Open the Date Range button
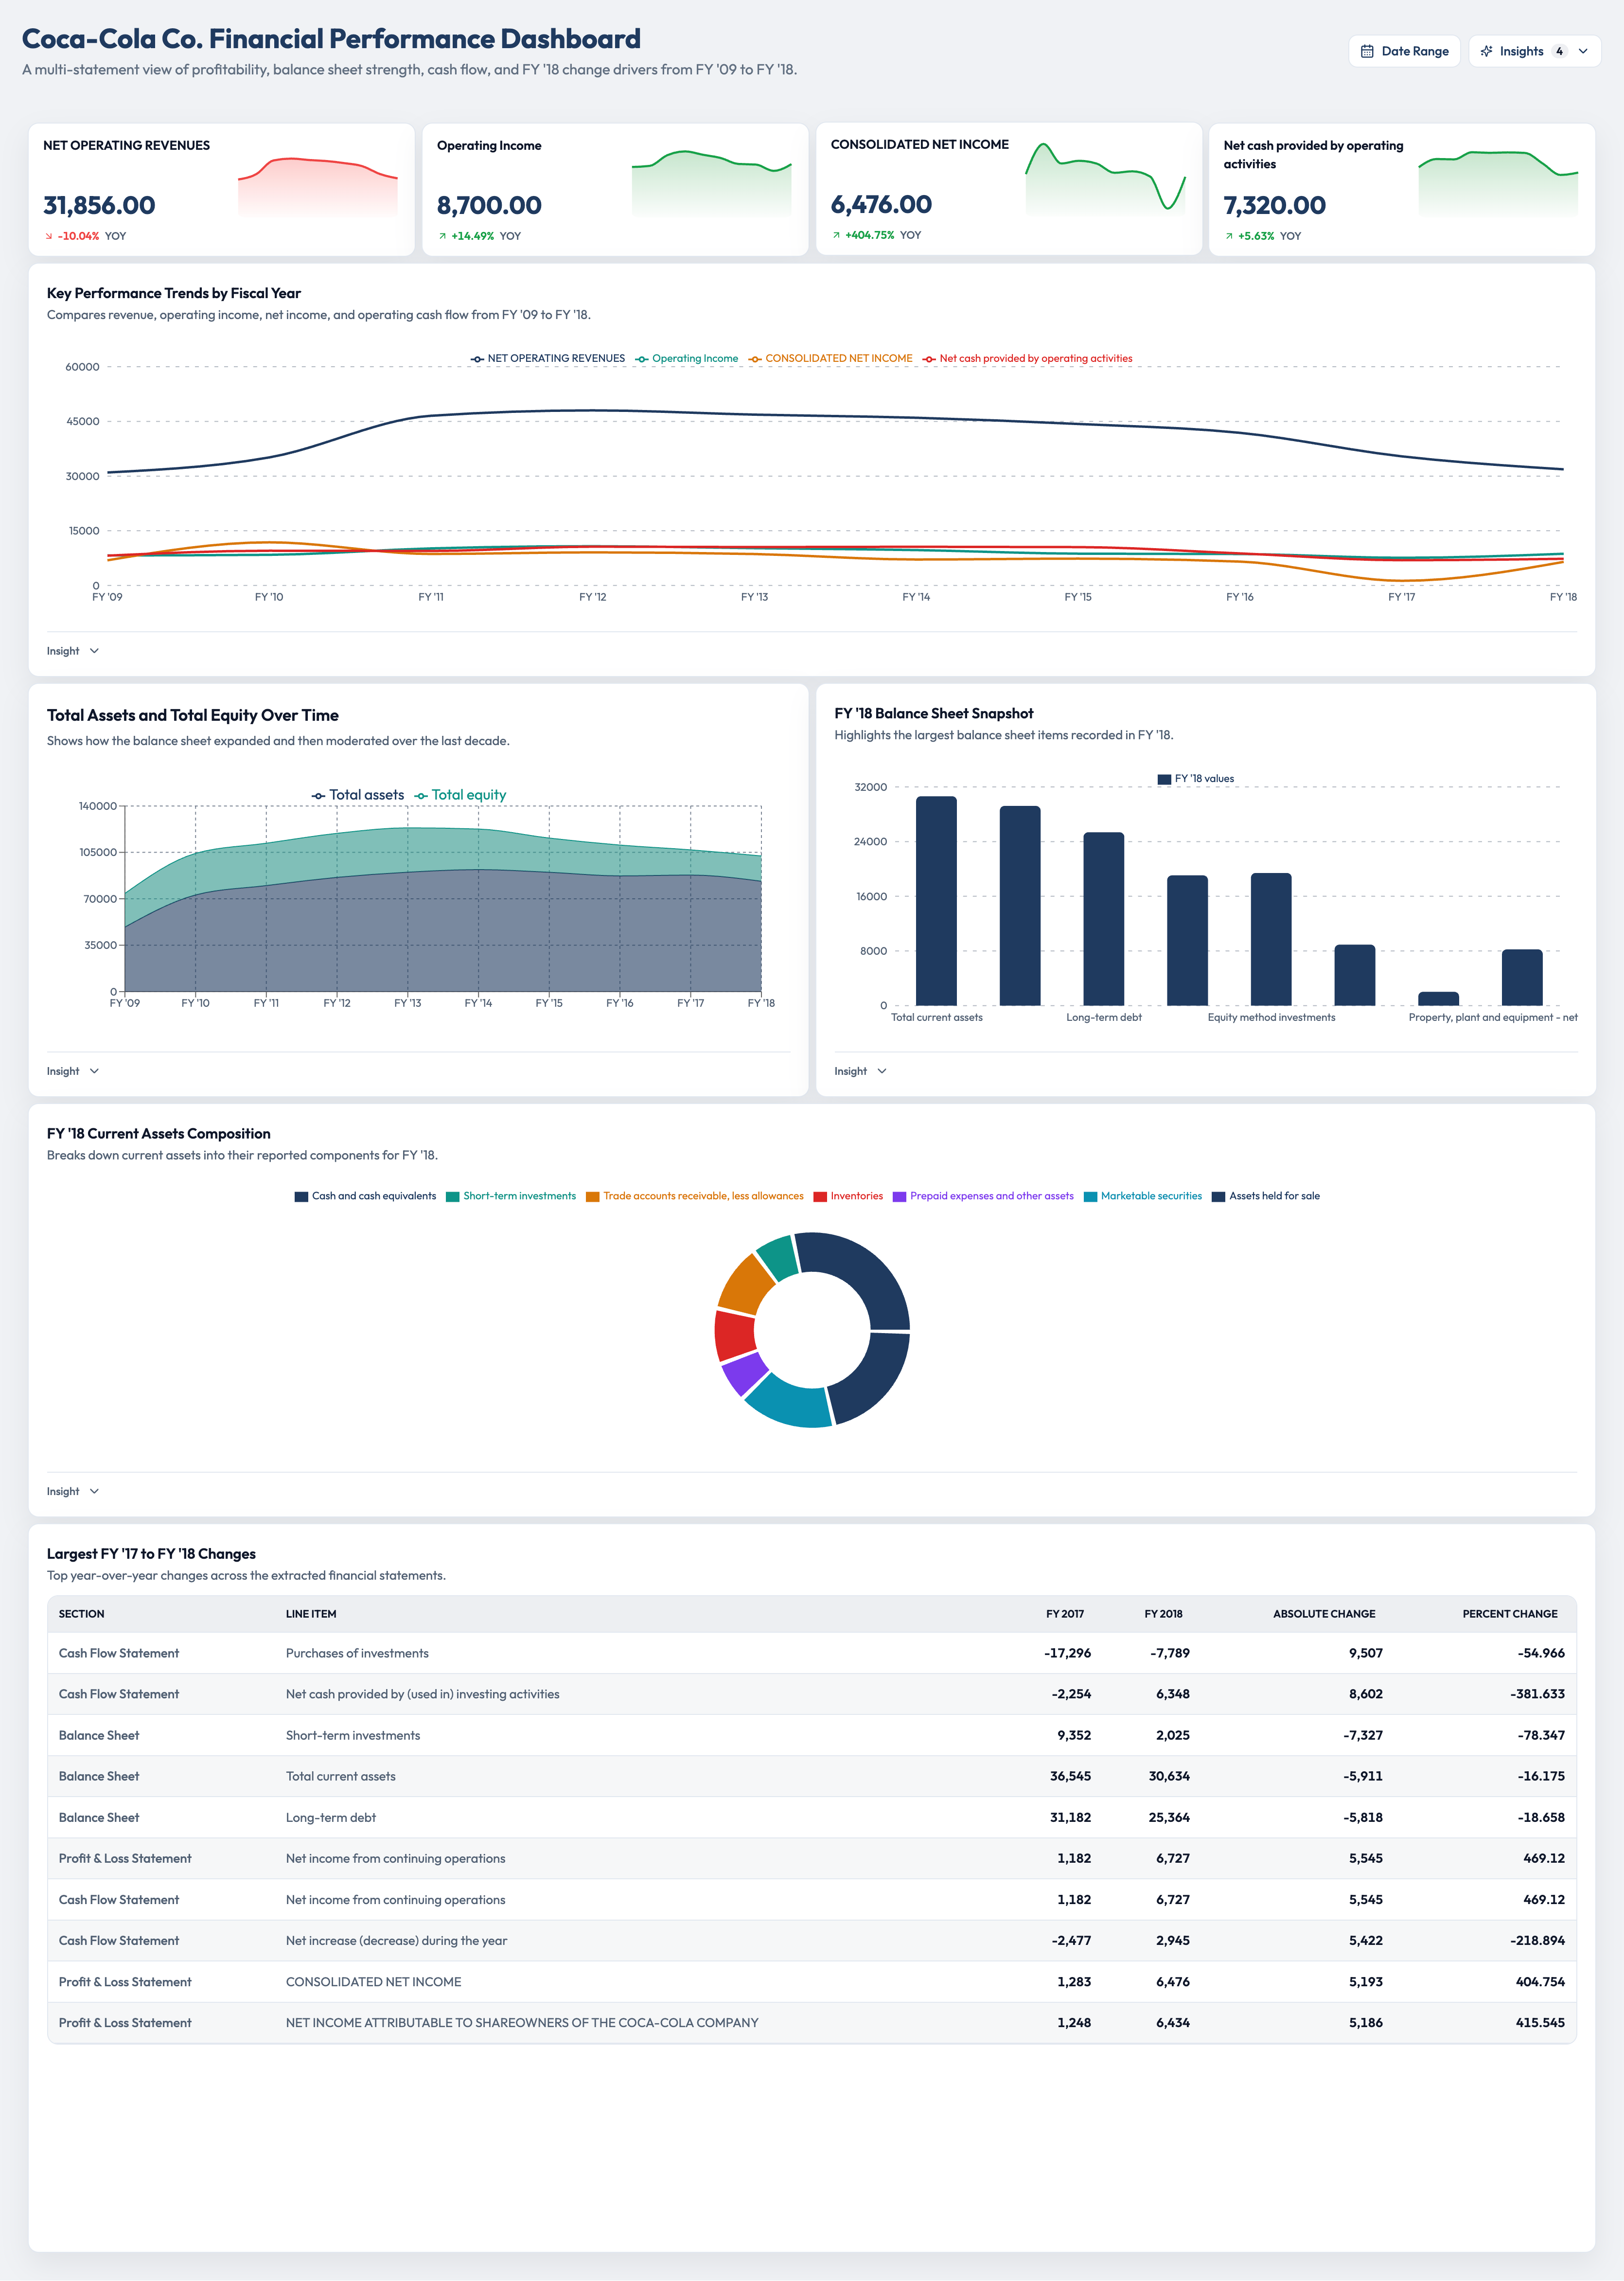The height and width of the screenshot is (2281, 1624). point(1404,51)
